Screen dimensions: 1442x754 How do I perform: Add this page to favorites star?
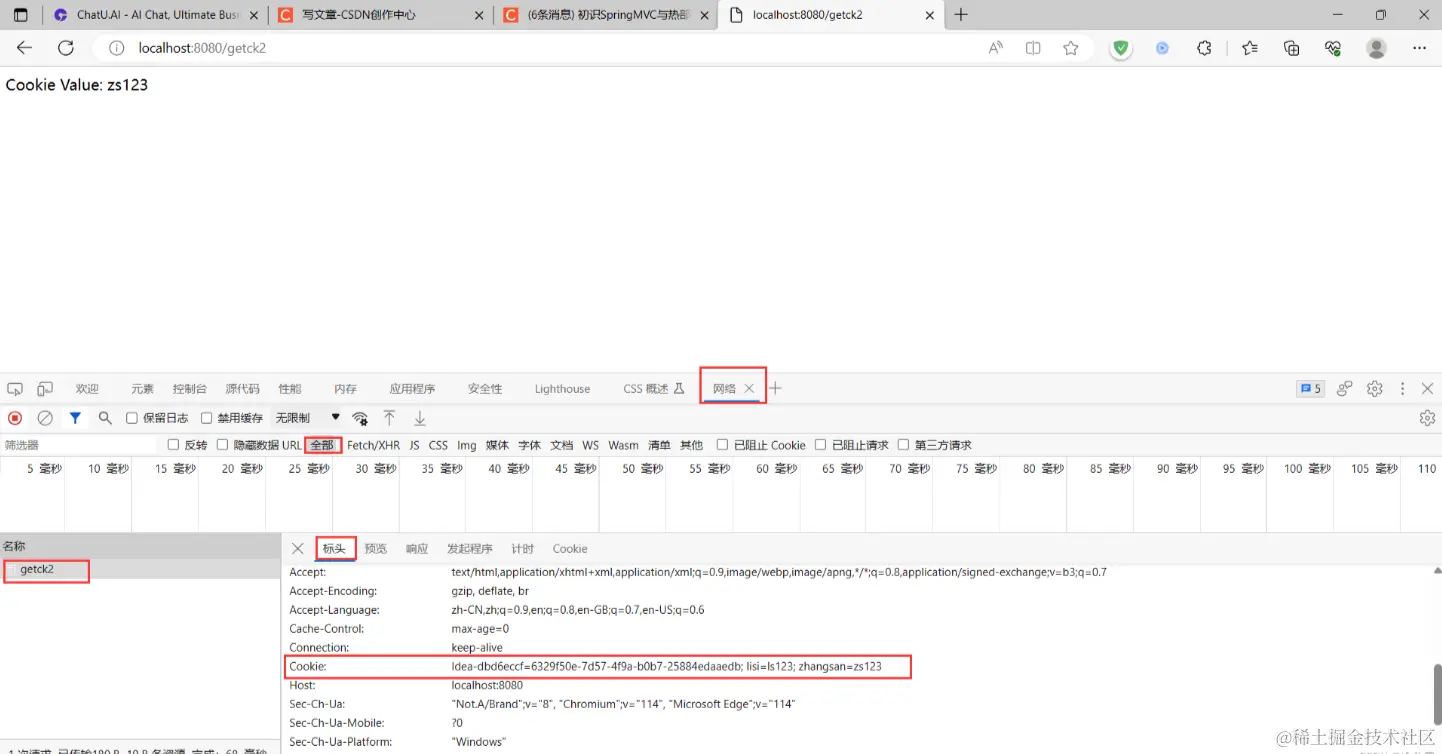click(1071, 48)
